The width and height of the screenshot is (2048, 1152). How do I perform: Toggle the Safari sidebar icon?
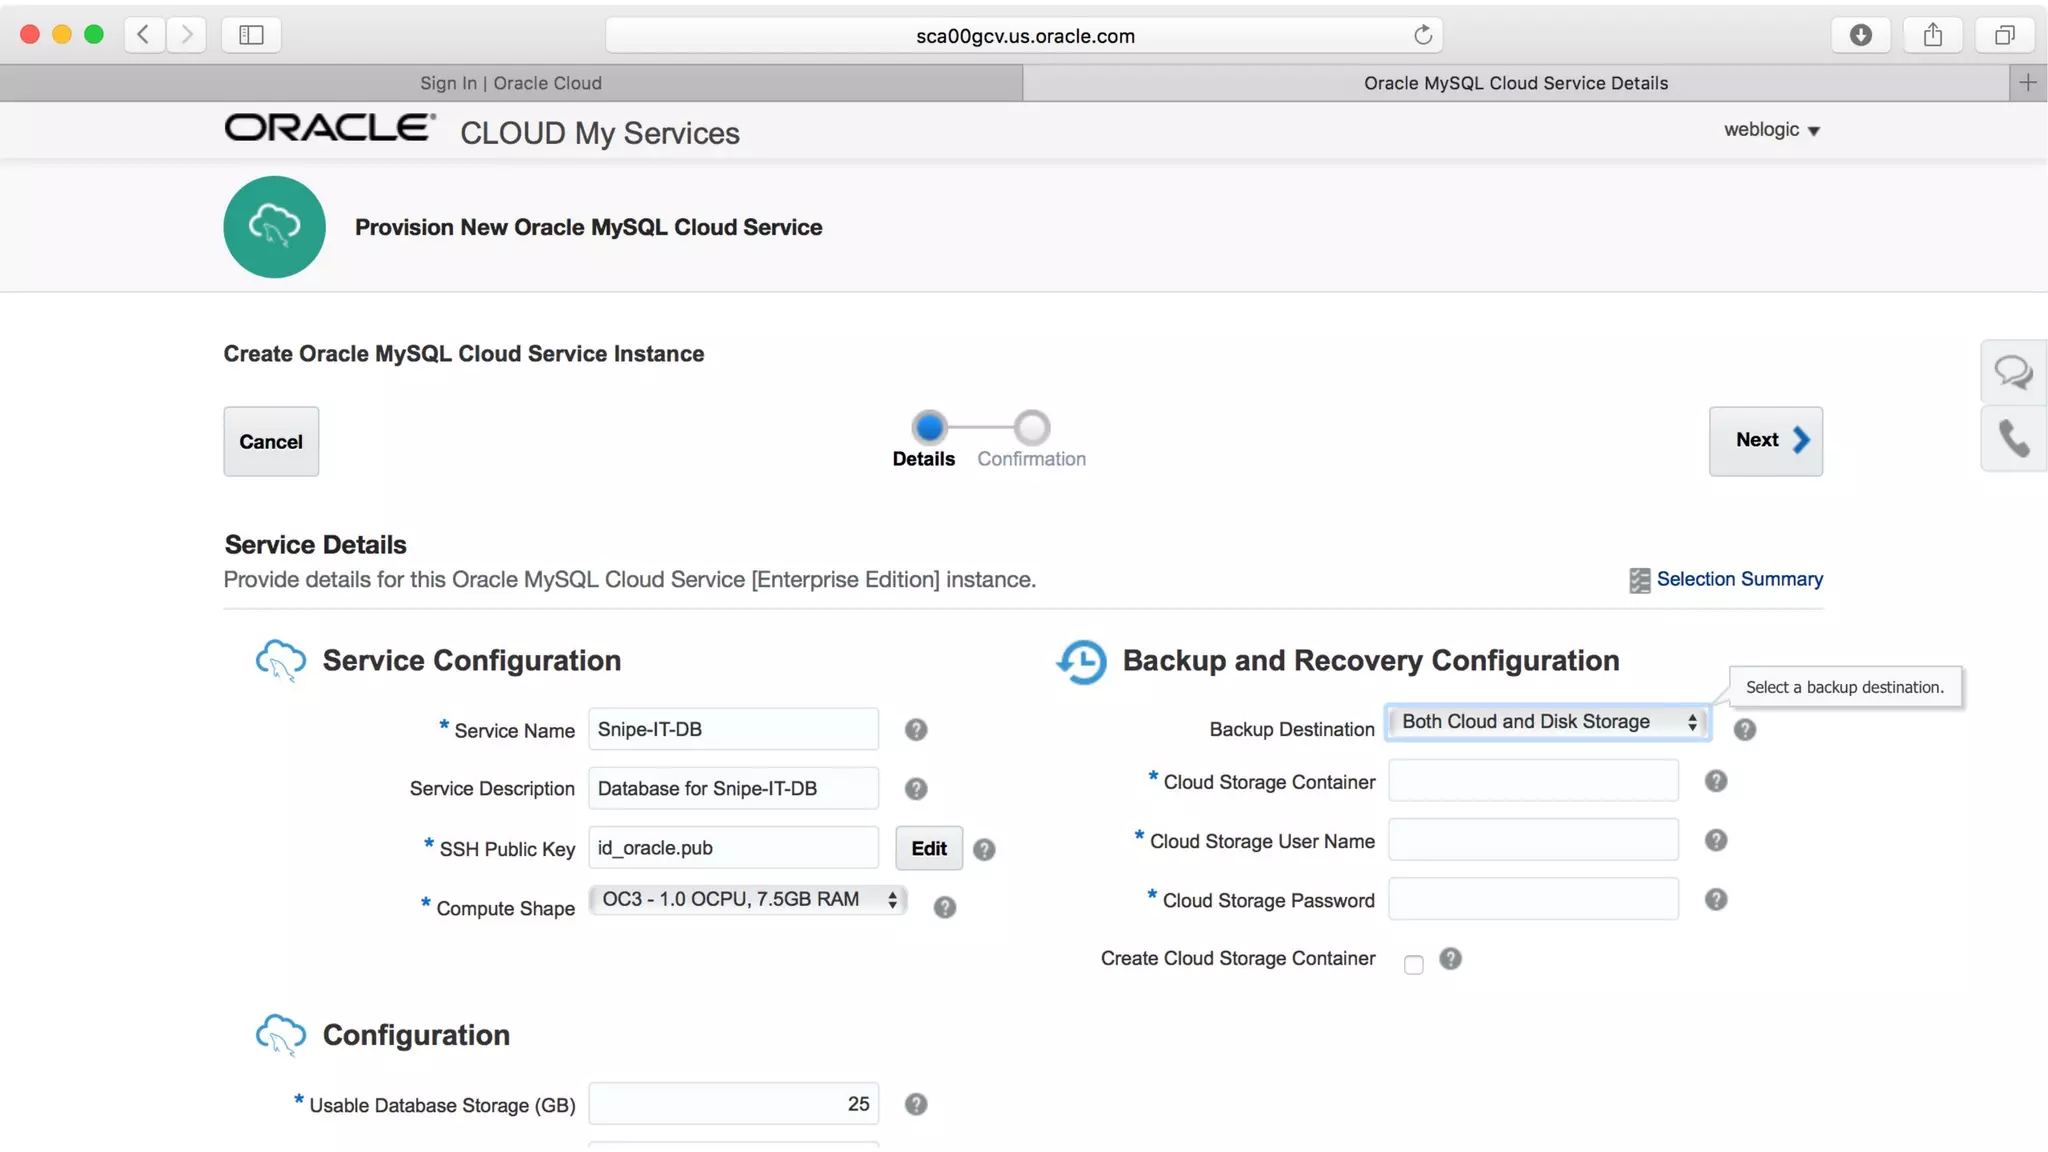click(x=251, y=35)
